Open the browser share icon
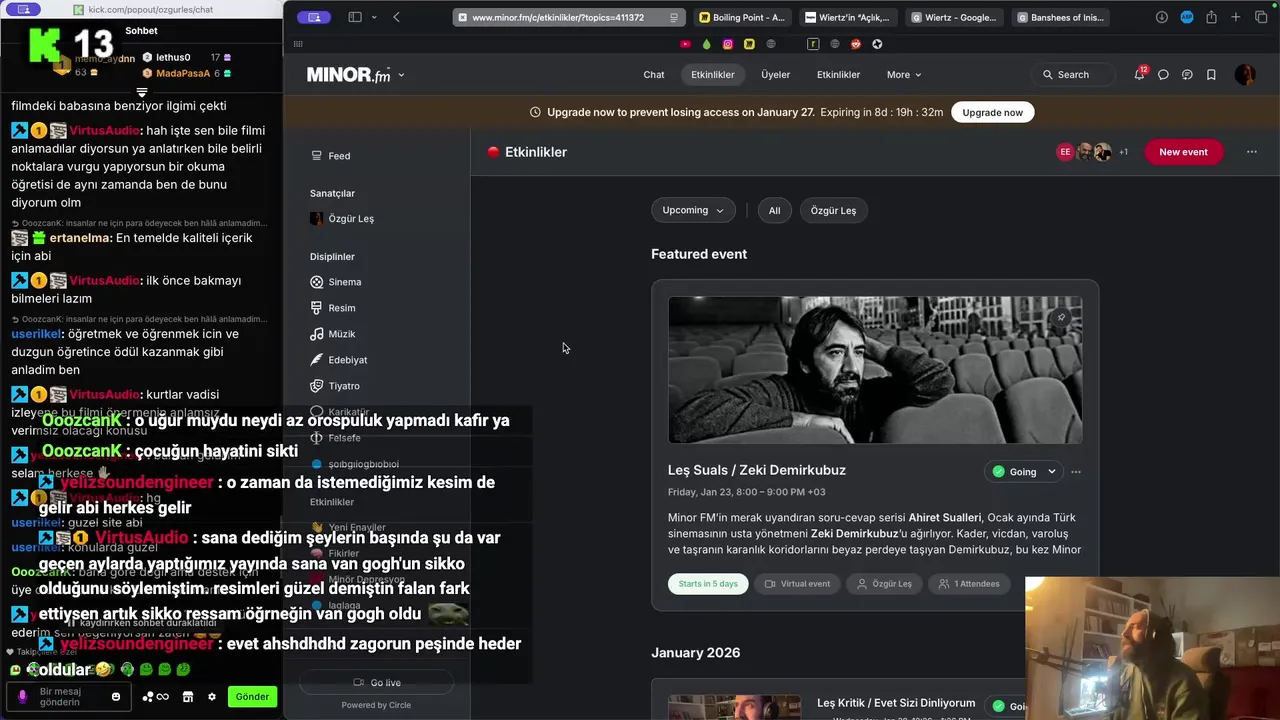This screenshot has width=1280, height=720. pyautogui.click(x=1211, y=17)
